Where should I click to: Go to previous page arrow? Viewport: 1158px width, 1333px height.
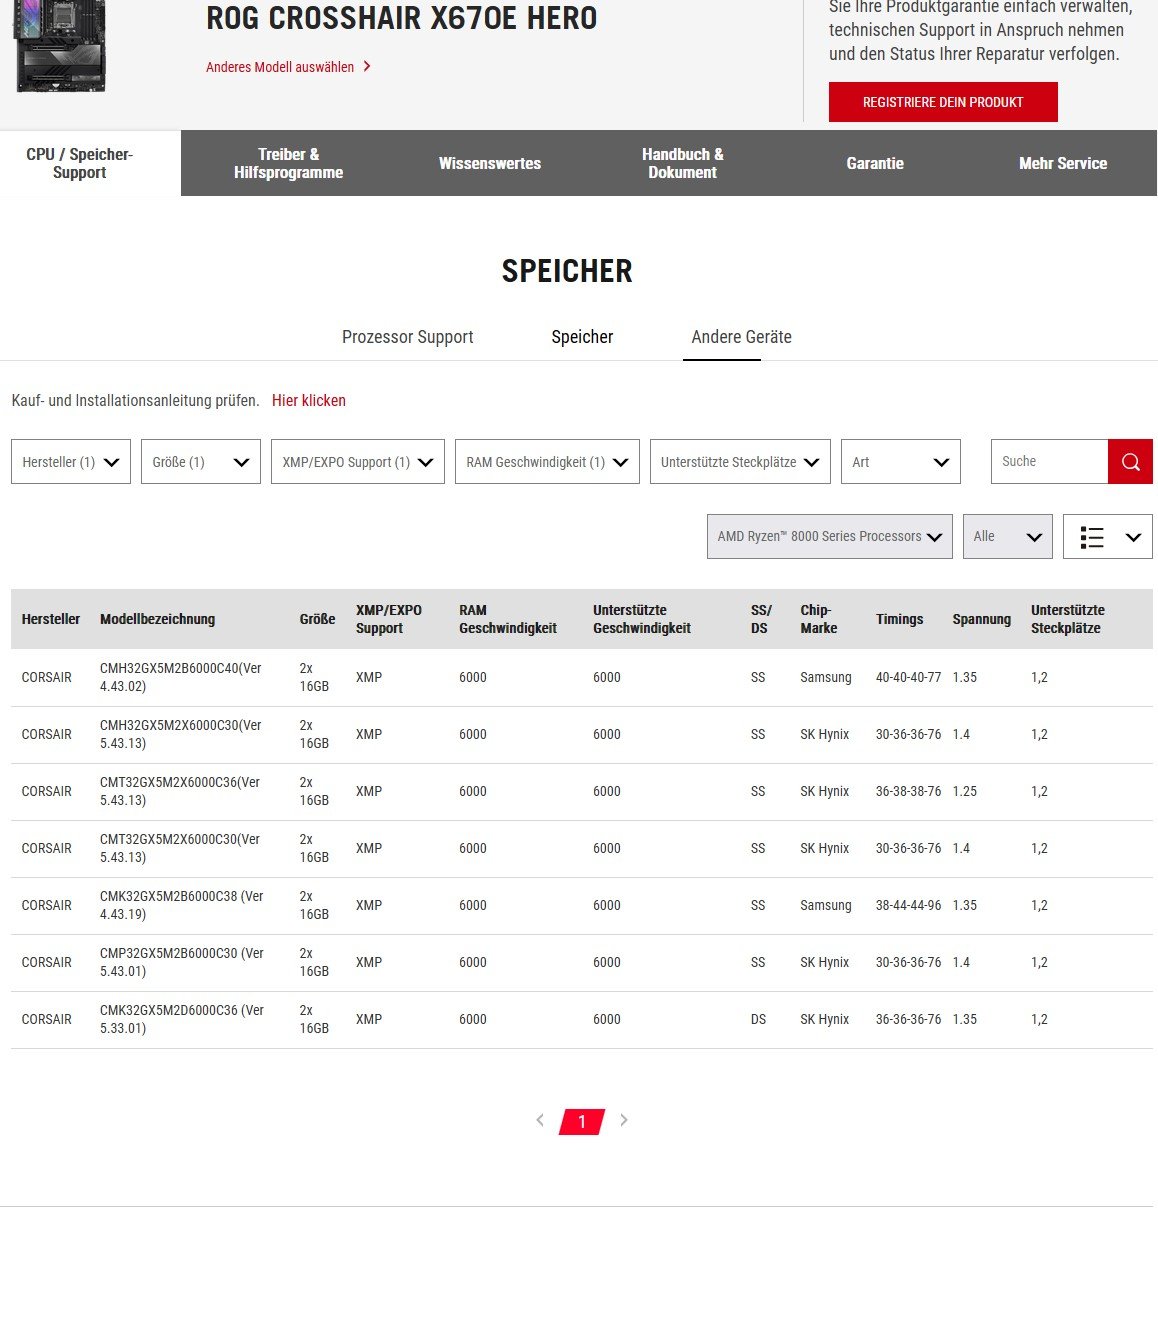click(x=540, y=1120)
